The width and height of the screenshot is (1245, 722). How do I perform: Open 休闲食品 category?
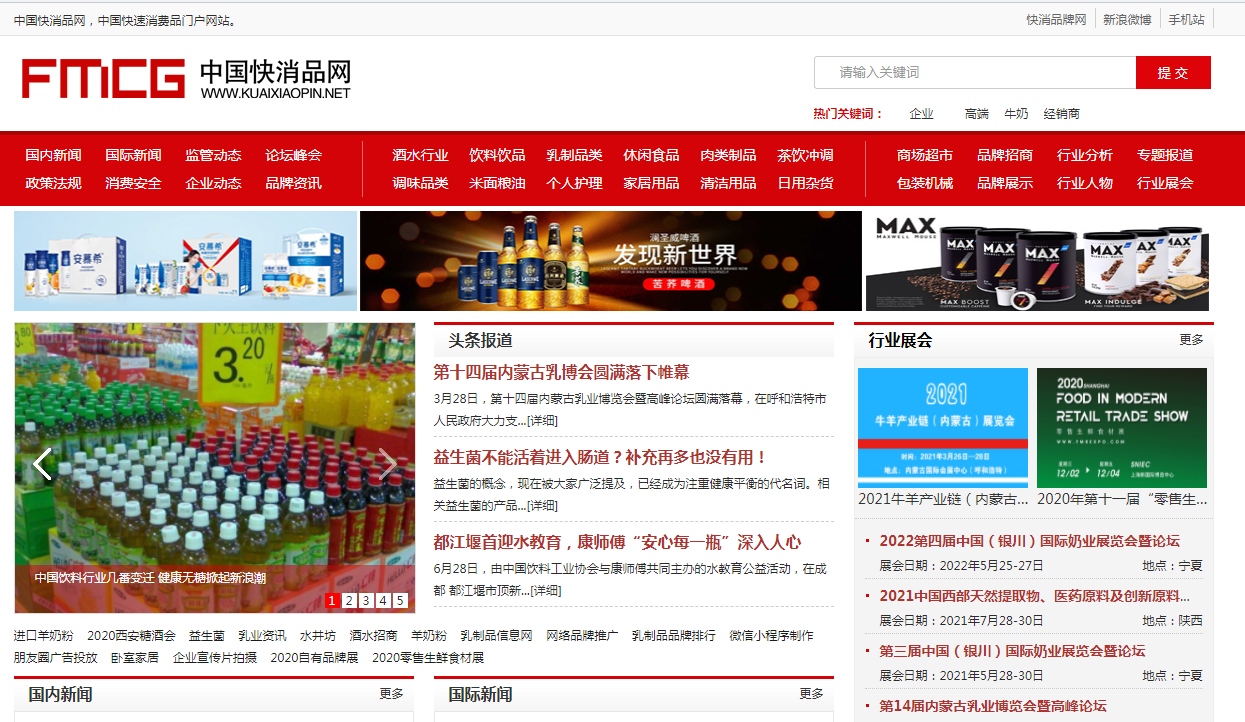[x=651, y=155]
